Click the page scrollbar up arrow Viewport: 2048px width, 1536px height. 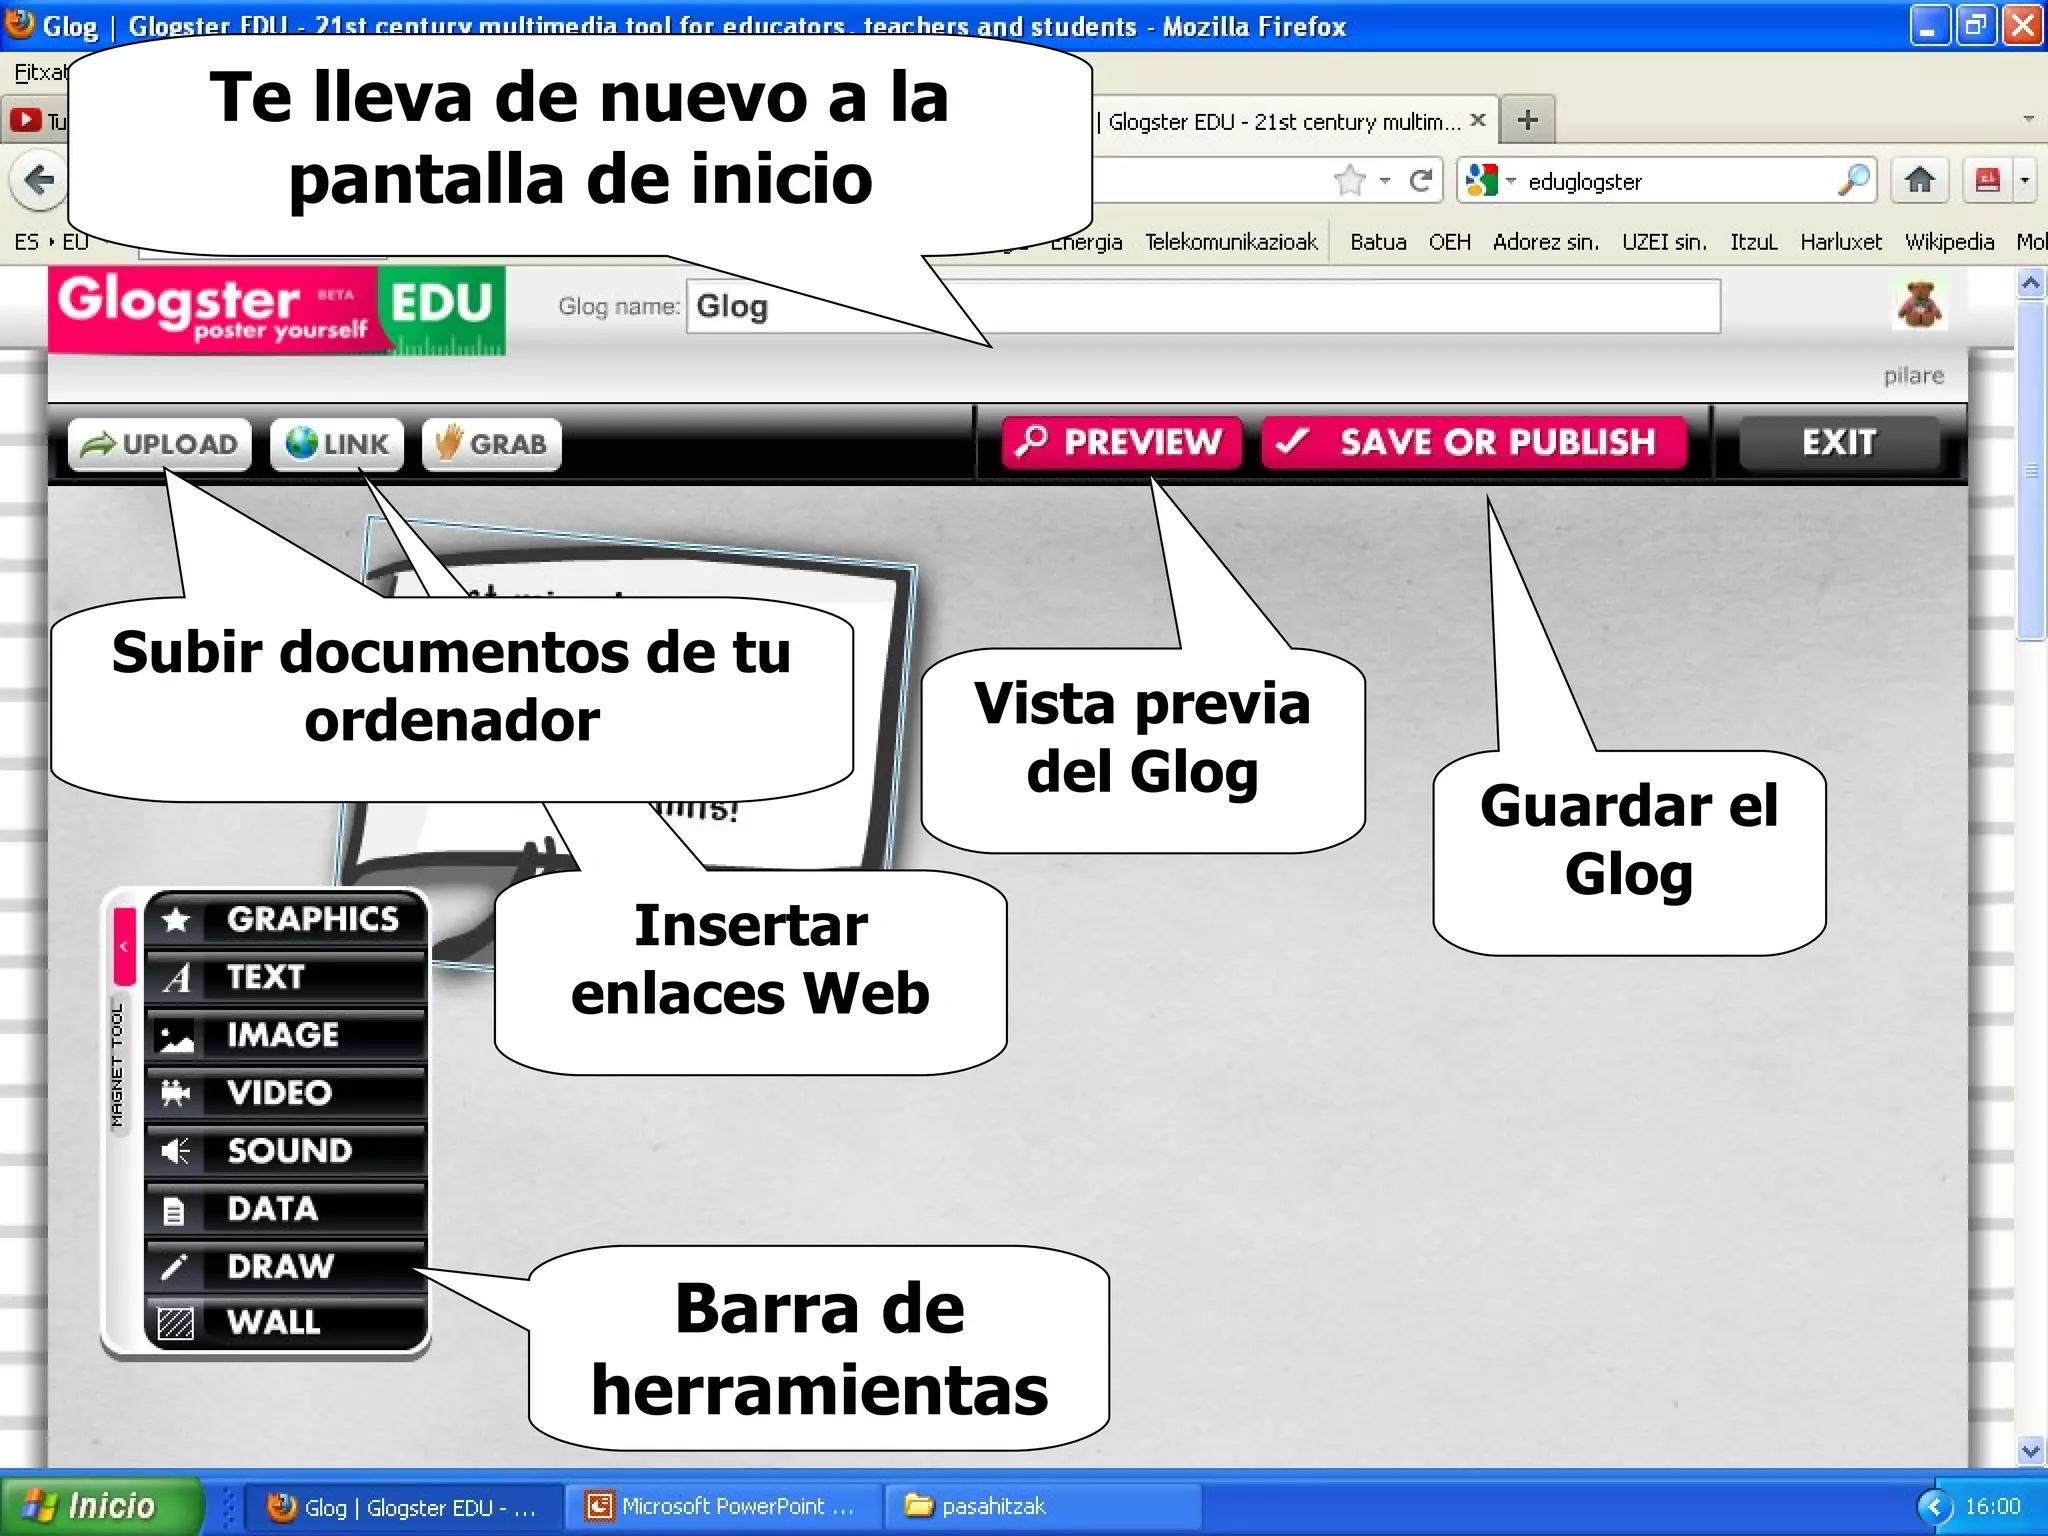[x=2030, y=284]
